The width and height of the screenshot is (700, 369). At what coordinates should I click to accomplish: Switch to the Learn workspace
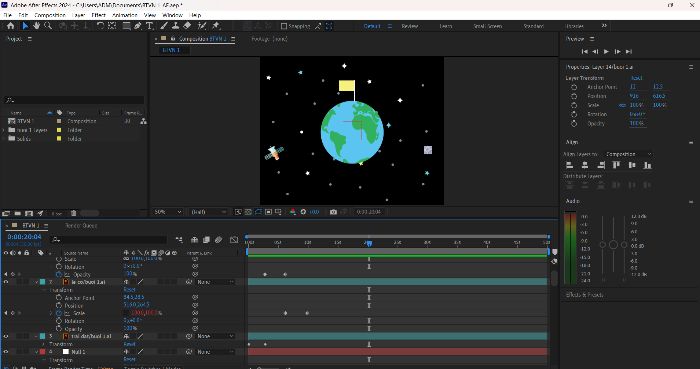click(446, 26)
